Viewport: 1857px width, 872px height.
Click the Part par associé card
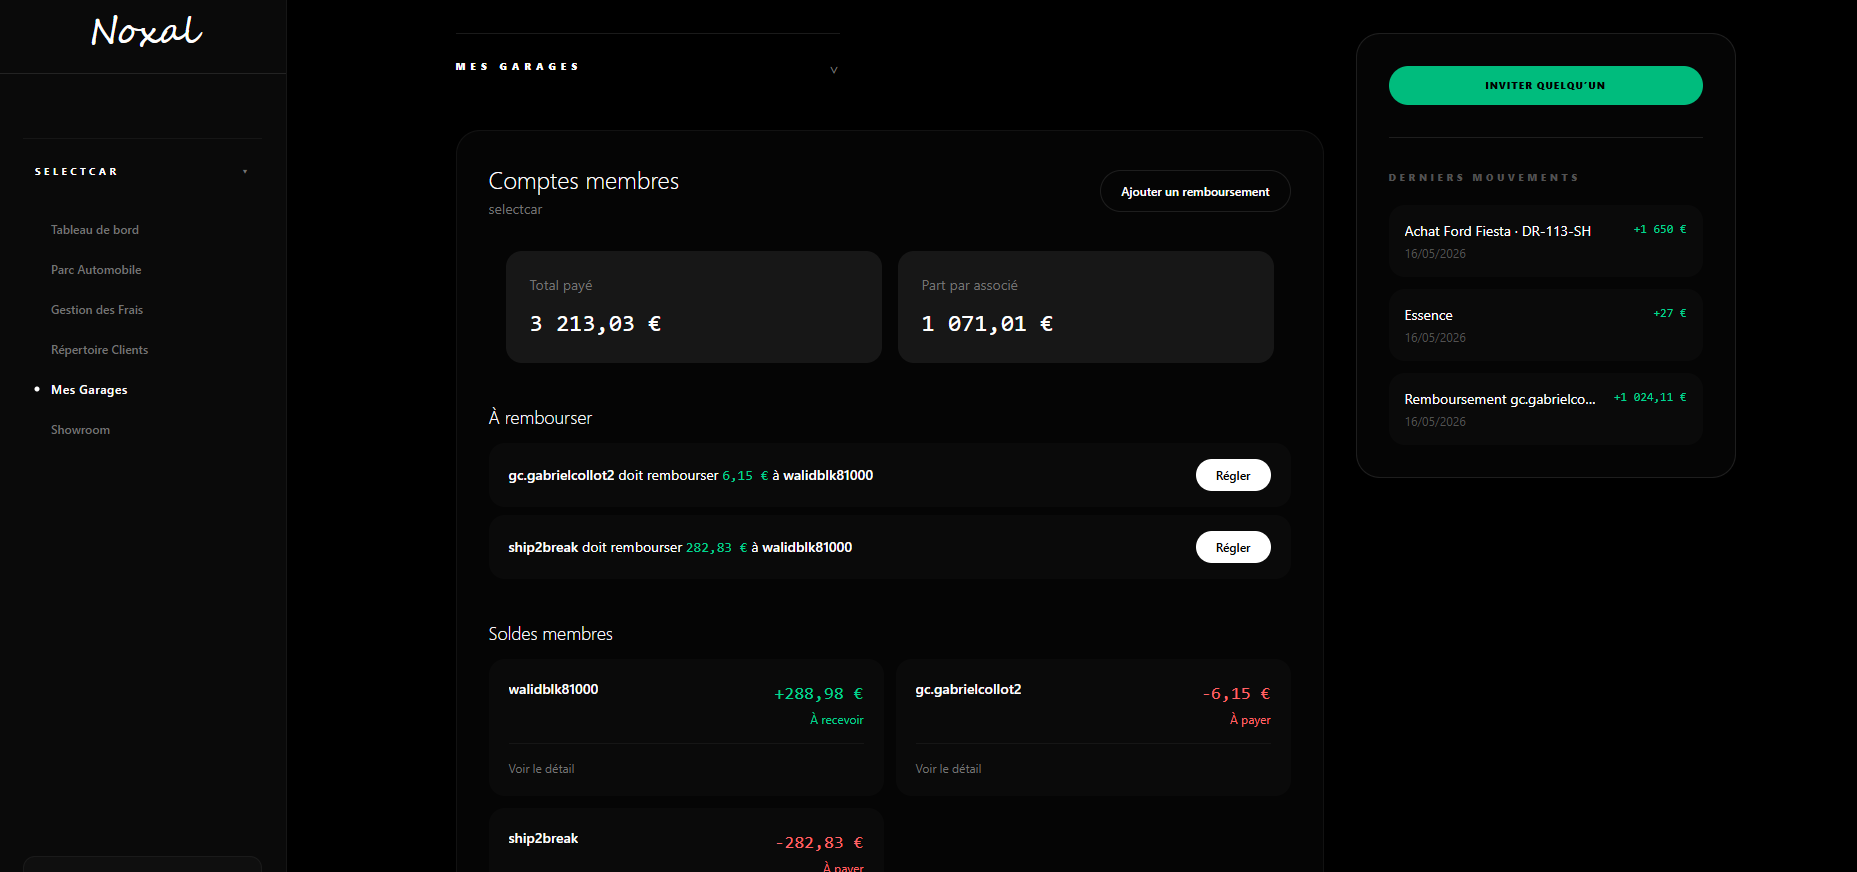[1085, 306]
